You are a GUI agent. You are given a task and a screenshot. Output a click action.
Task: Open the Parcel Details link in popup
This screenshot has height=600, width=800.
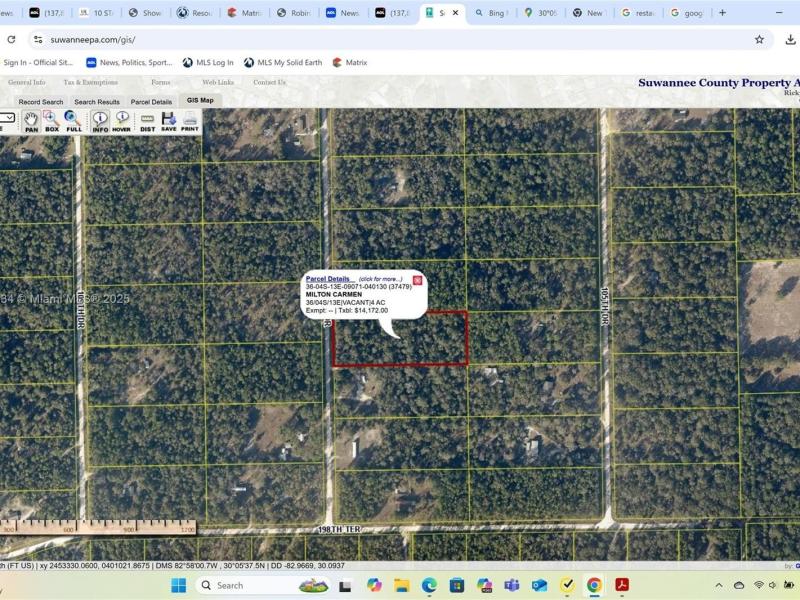coord(330,279)
